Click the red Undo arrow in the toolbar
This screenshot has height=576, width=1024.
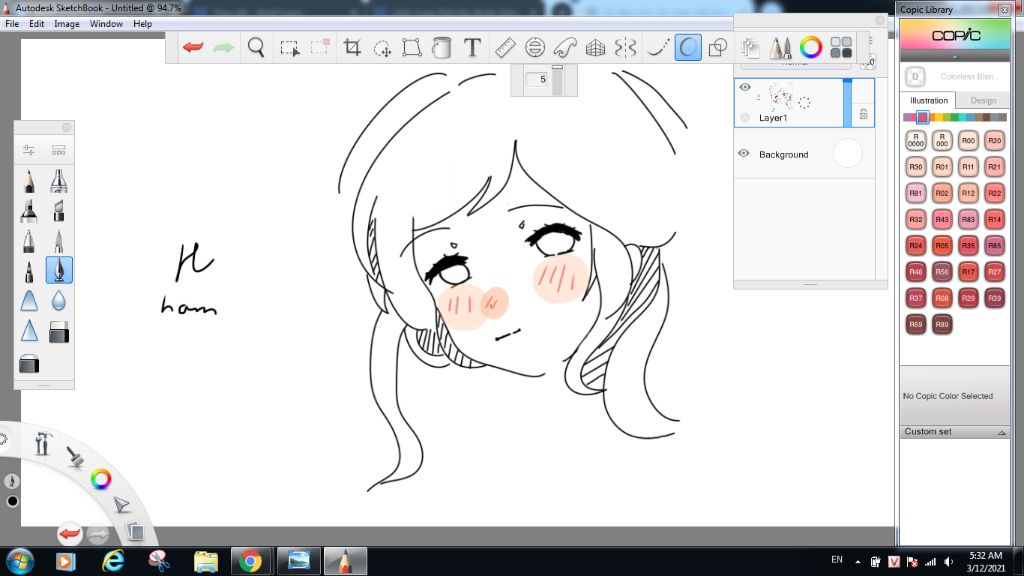[193, 48]
